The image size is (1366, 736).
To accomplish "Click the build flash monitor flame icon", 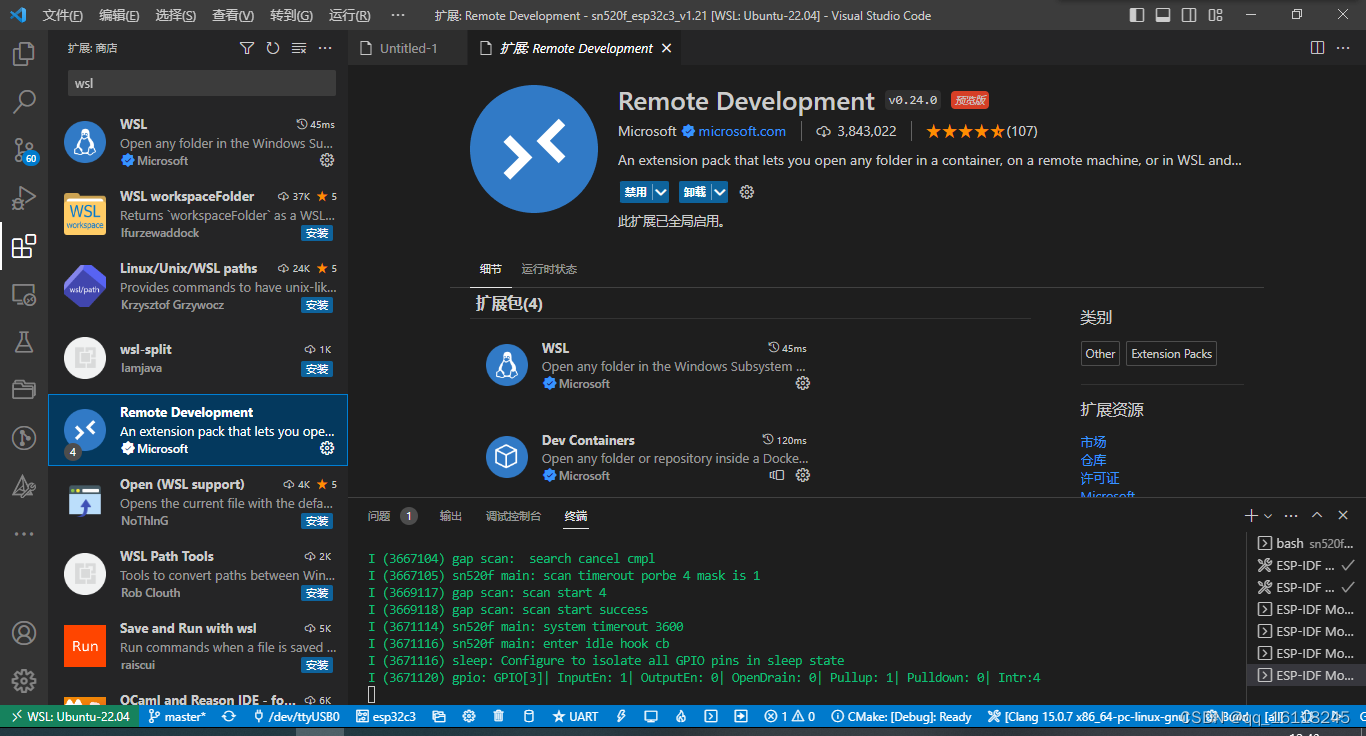I will tap(681, 716).
